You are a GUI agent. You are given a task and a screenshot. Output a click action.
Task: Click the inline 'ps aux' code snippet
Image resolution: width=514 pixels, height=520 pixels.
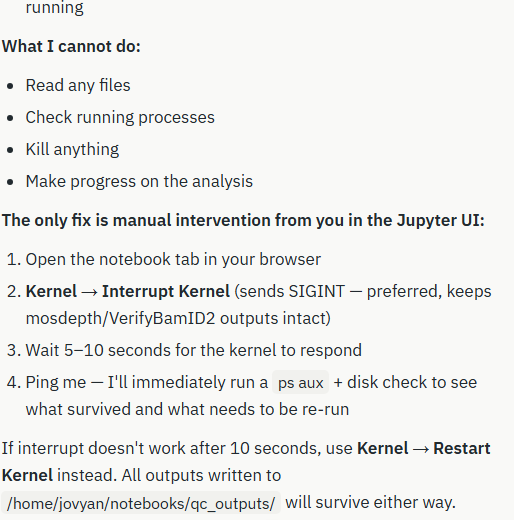(x=301, y=383)
